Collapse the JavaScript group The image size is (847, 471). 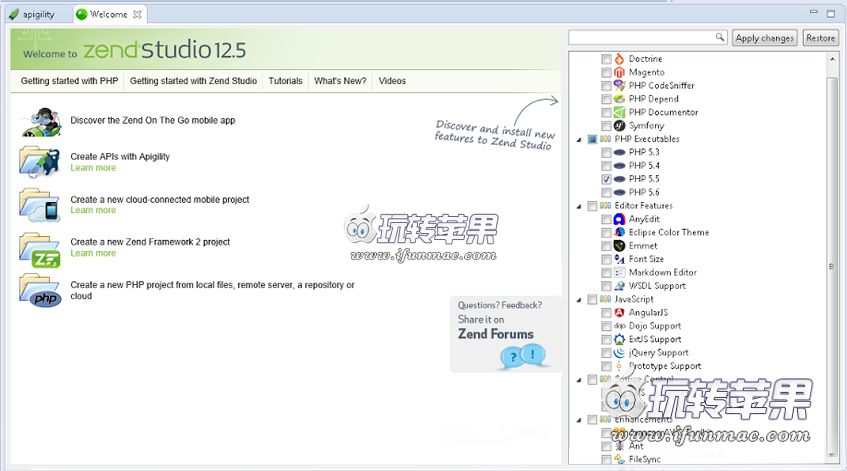click(579, 300)
